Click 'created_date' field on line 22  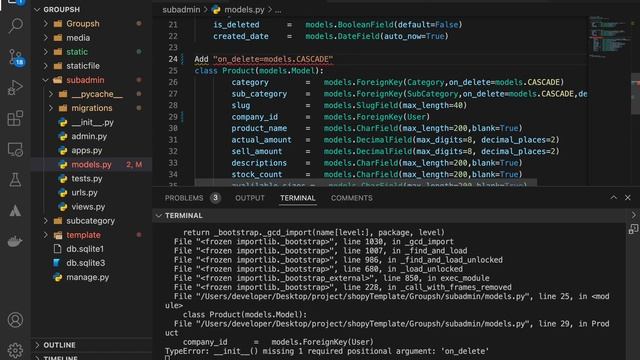pos(241,36)
